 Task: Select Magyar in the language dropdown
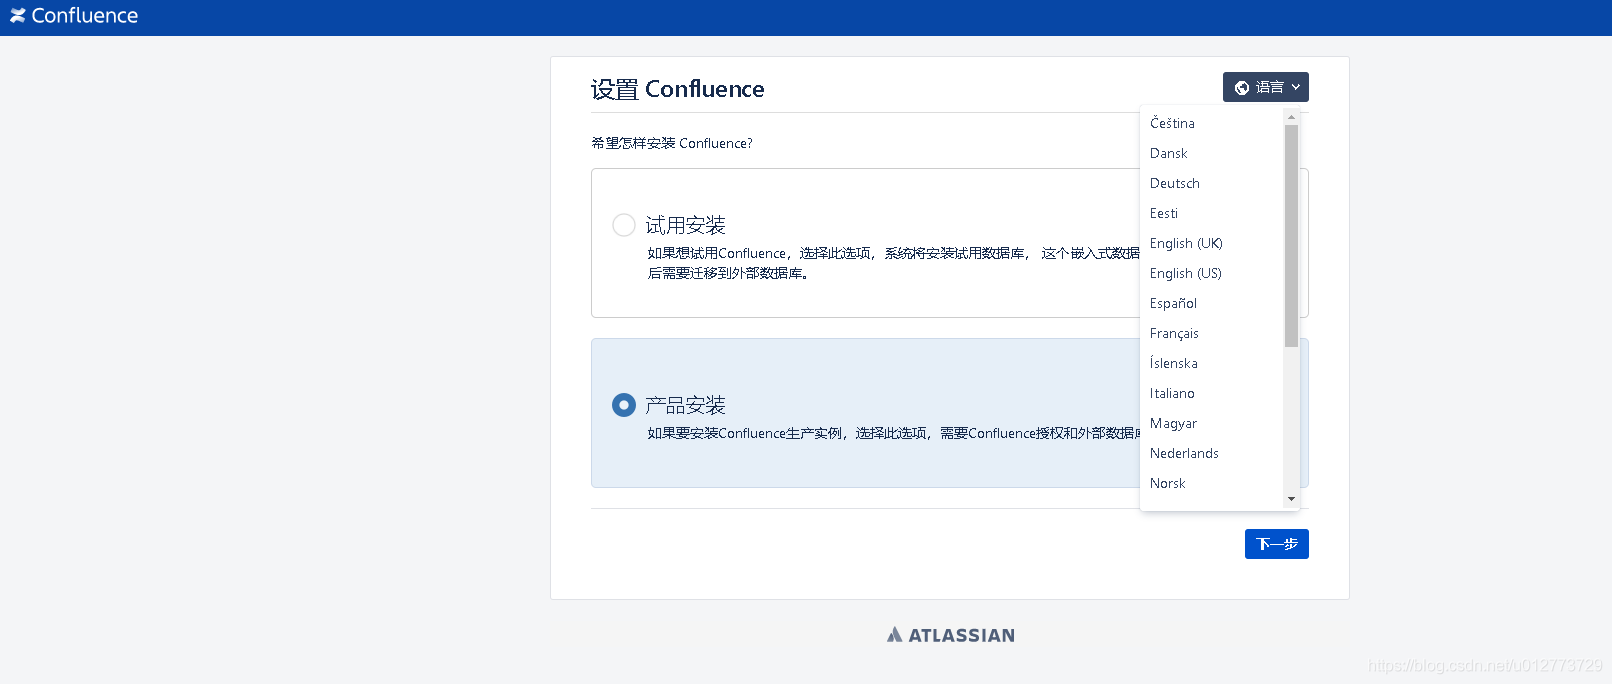[x=1173, y=423]
